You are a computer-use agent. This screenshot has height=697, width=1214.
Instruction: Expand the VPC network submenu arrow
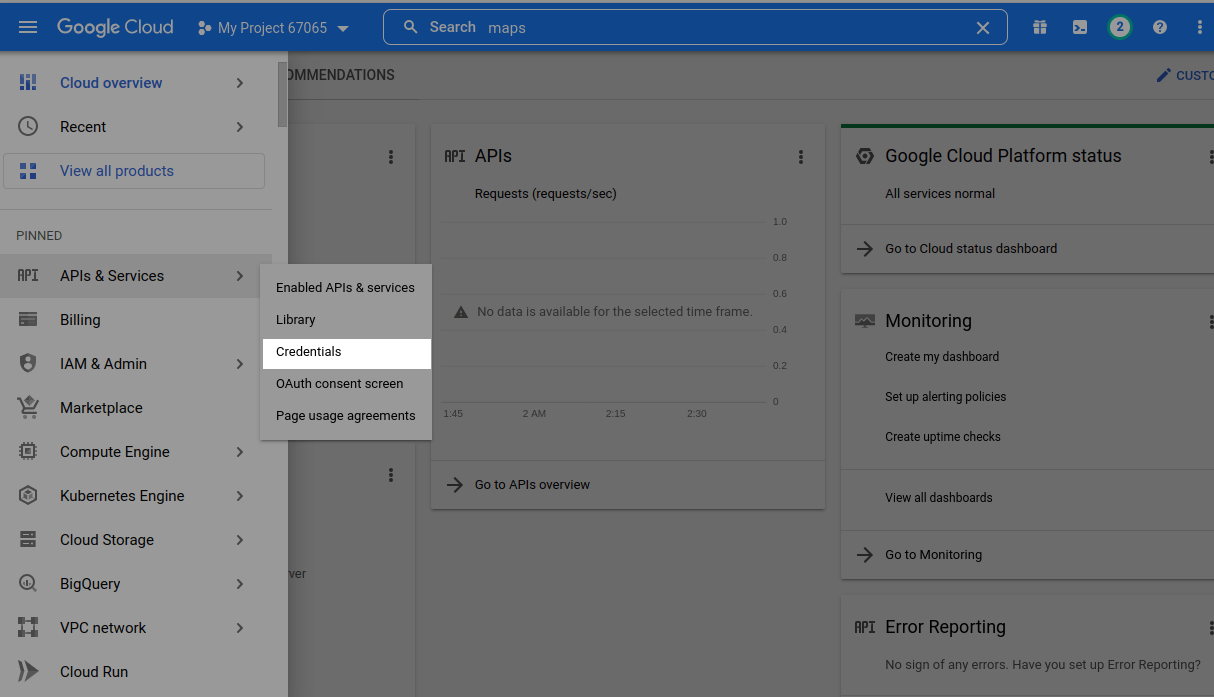coord(240,628)
